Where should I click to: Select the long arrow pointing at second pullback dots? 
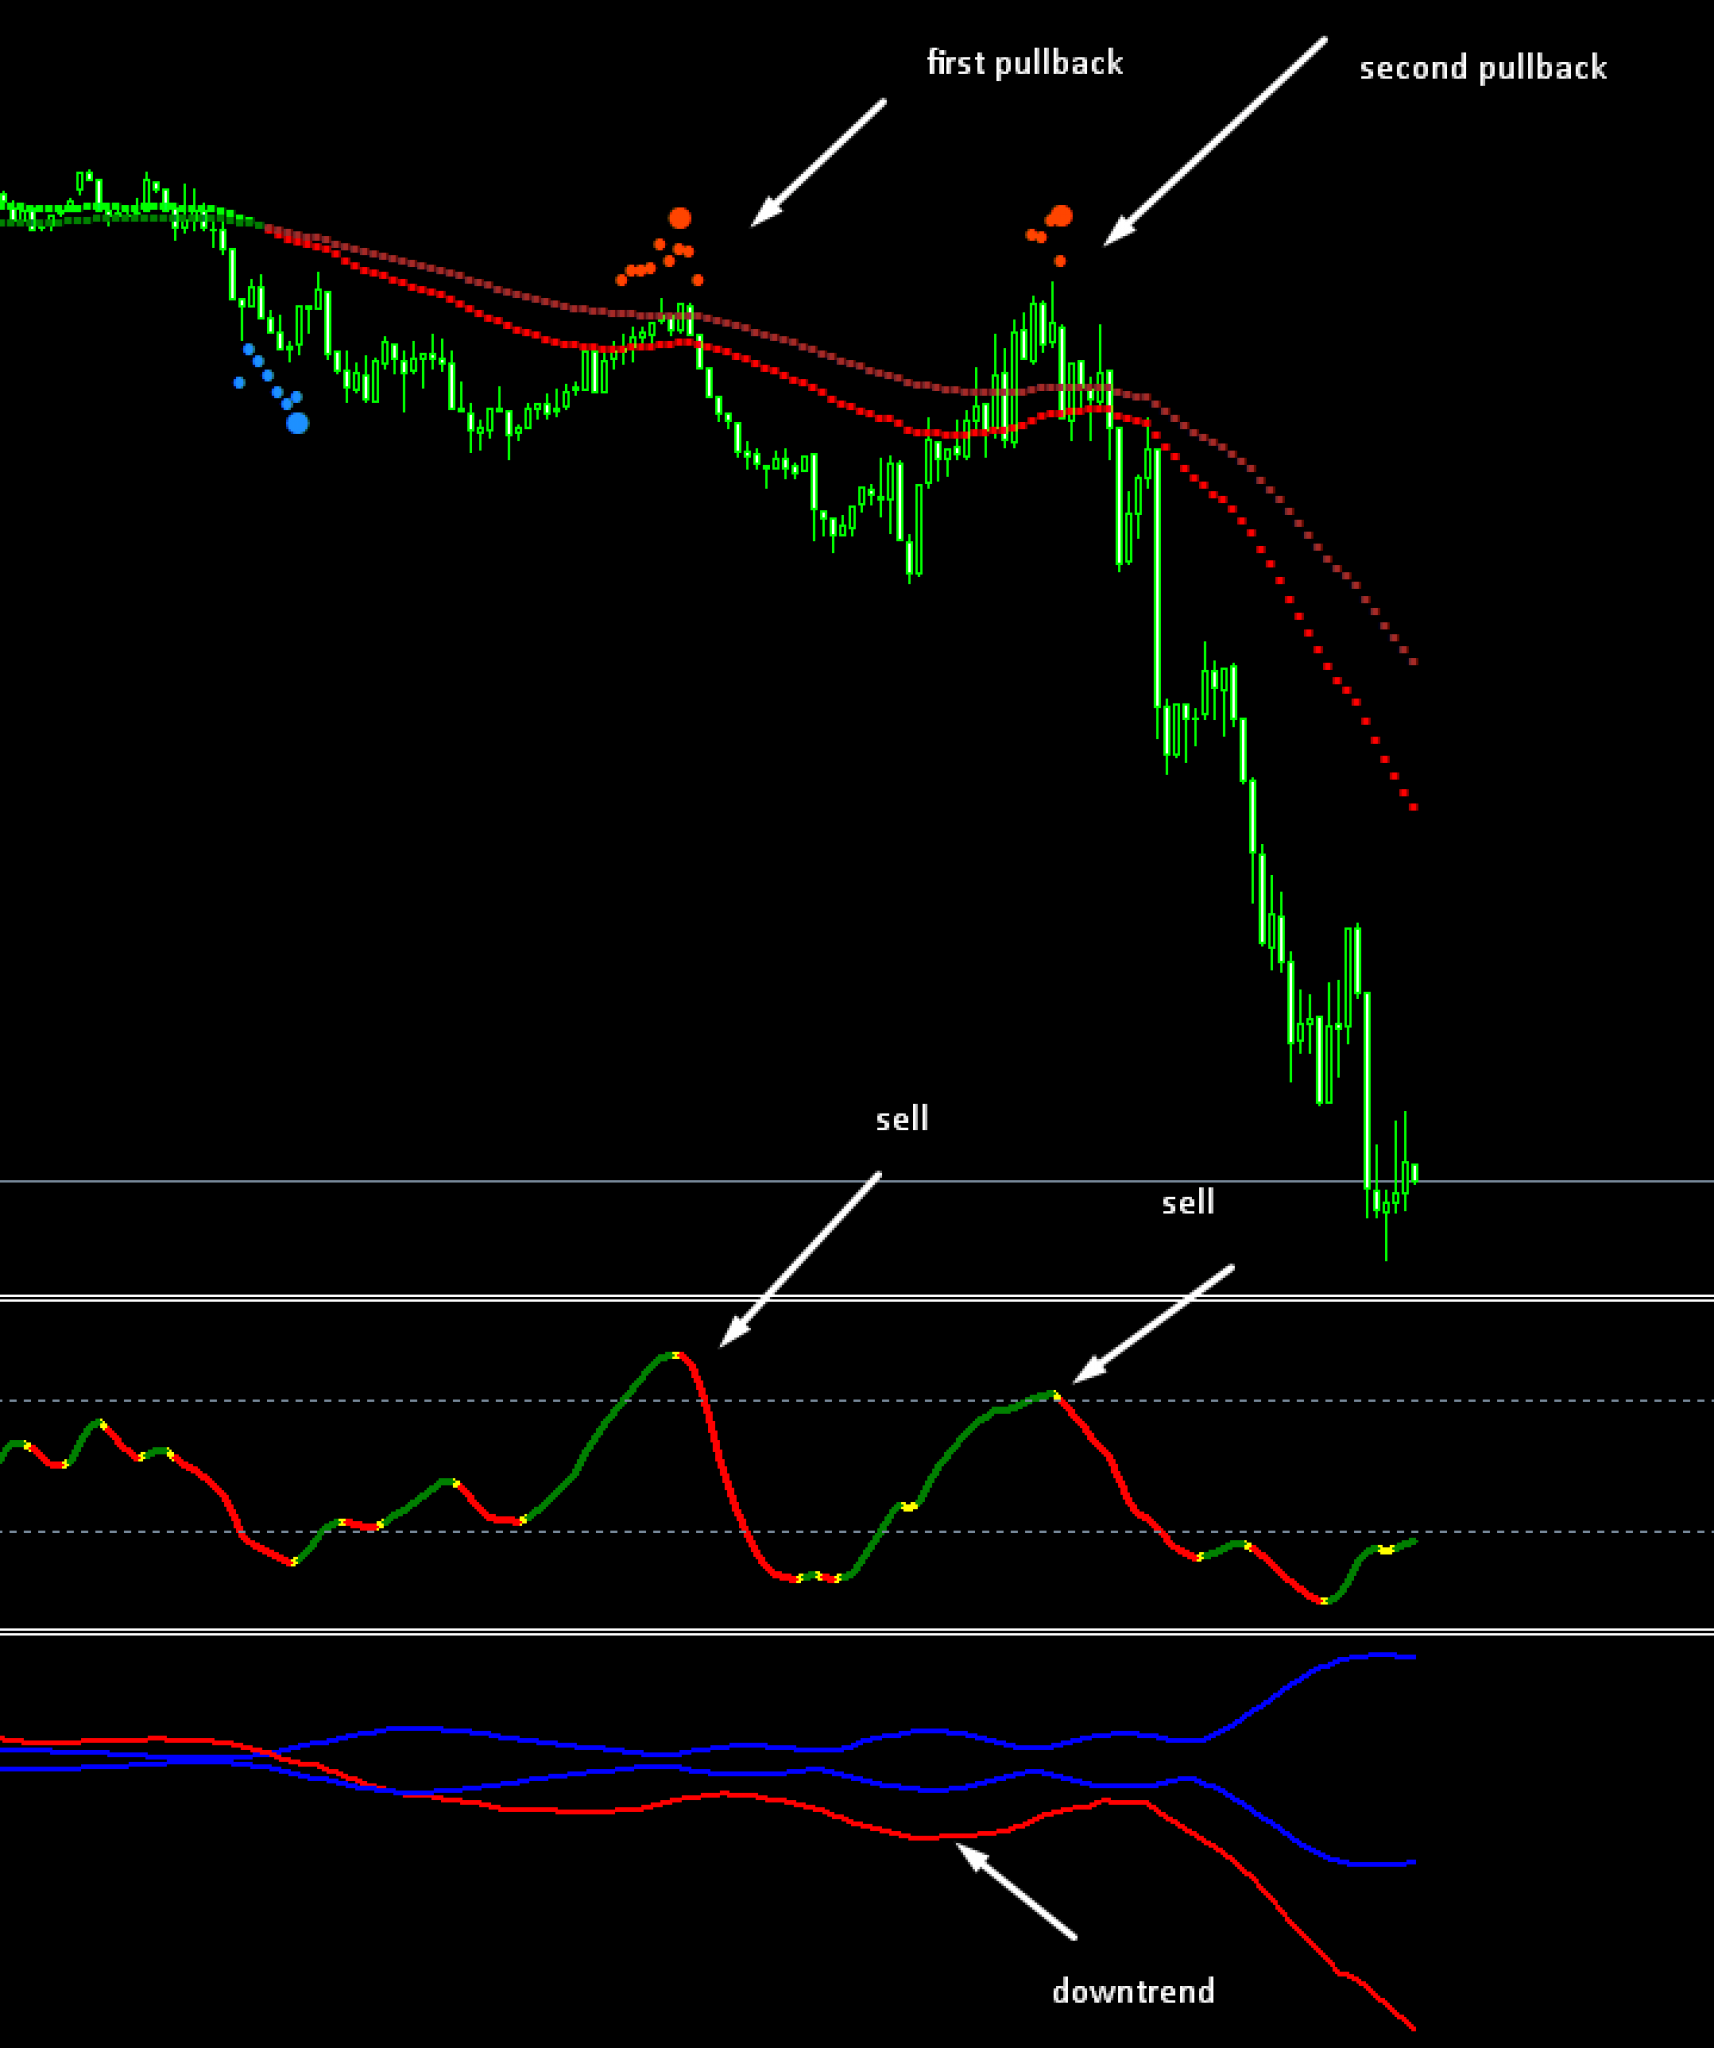pos(1215,141)
